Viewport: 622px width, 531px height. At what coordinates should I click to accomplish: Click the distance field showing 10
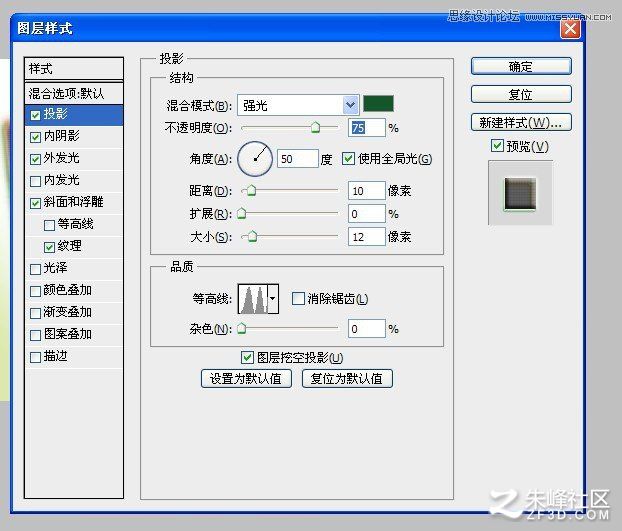(x=367, y=191)
